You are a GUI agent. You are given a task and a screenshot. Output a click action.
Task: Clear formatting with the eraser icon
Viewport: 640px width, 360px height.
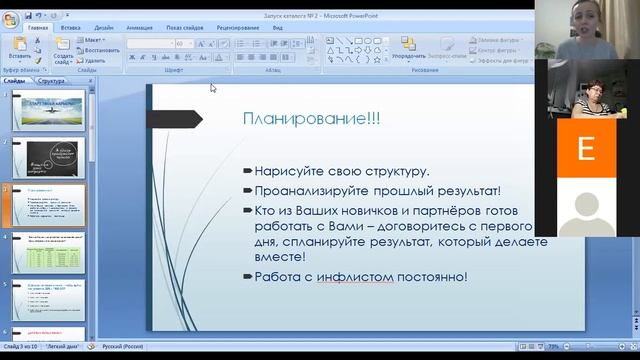[x=224, y=44]
